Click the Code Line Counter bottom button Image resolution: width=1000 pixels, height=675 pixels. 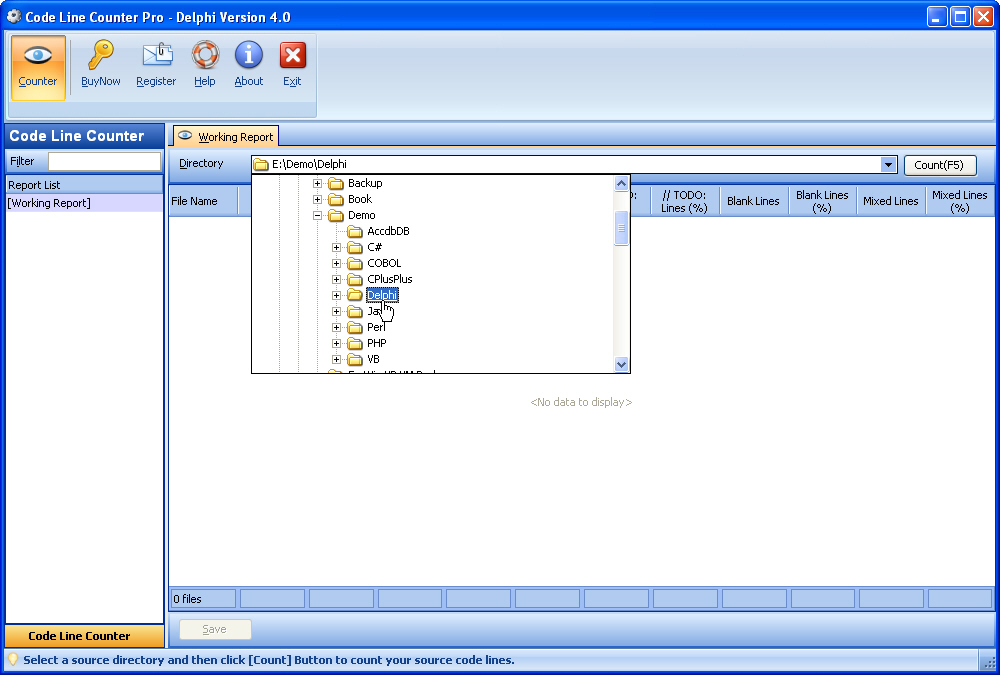point(84,636)
